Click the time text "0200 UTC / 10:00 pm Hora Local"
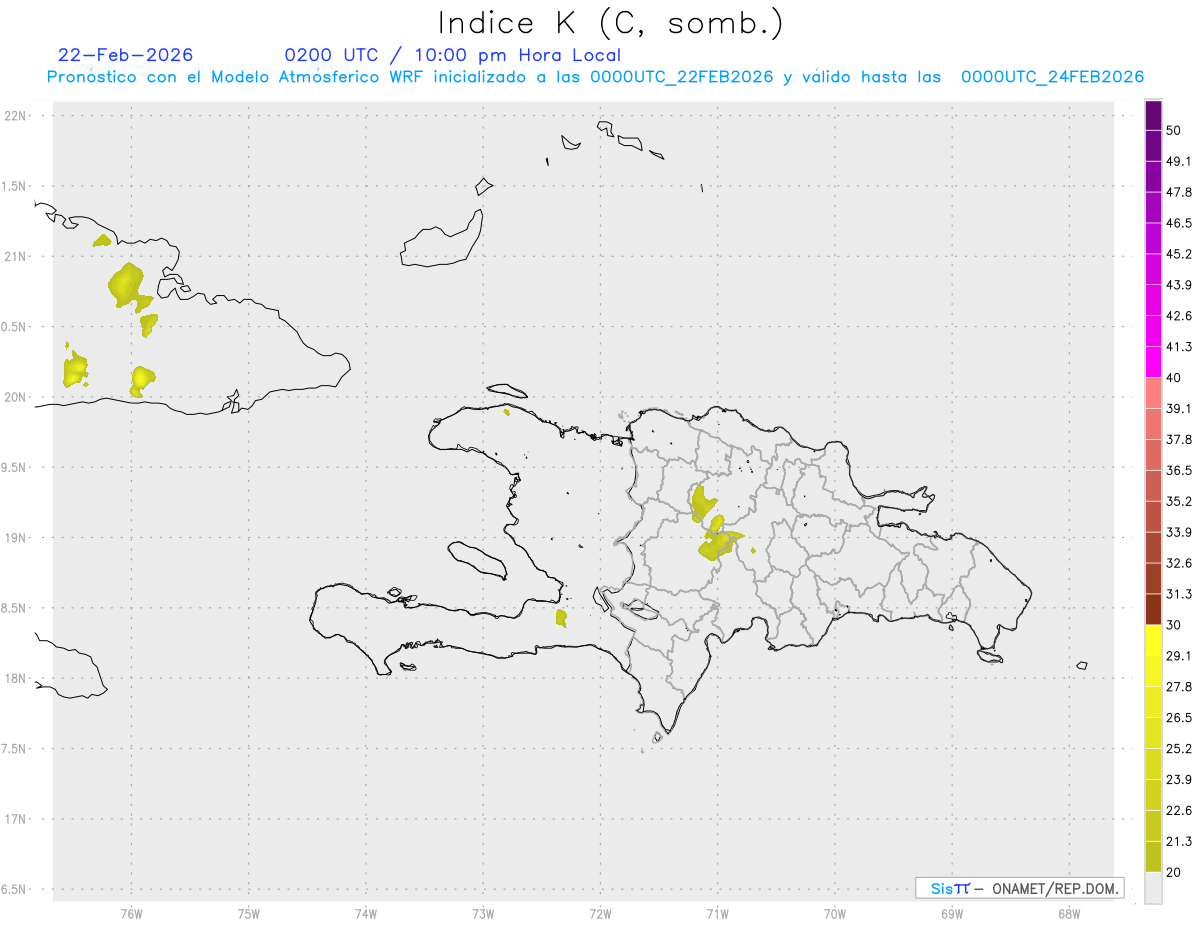 [x=453, y=55]
